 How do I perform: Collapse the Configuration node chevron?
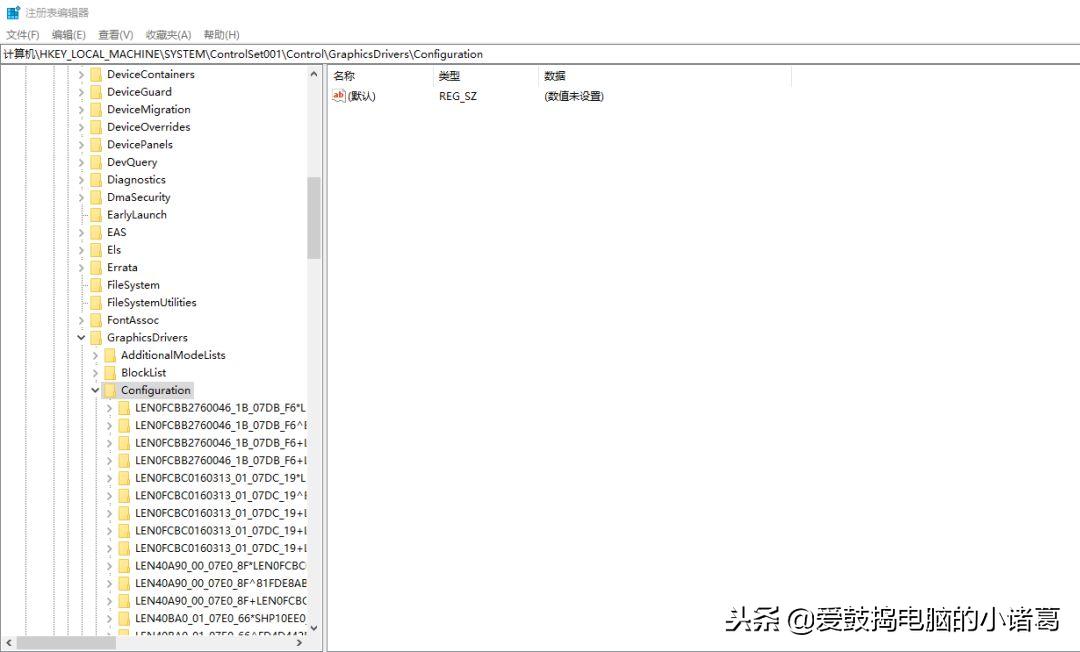point(95,390)
